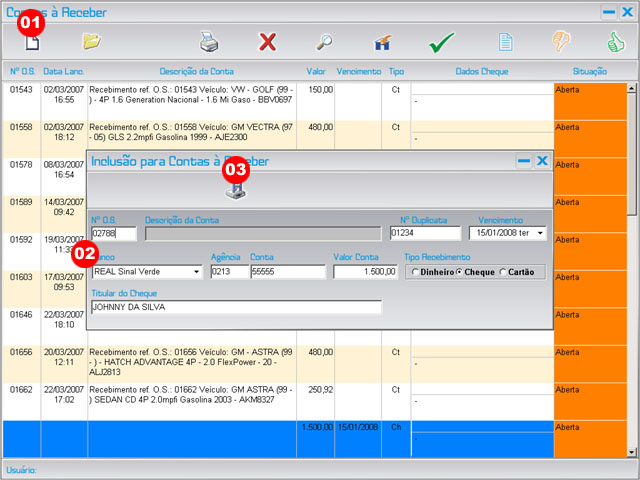The width and height of the screenshot is (640, 480).
Task: Click the table scrollbar down arrow
Action: click(x=631, y=452)
